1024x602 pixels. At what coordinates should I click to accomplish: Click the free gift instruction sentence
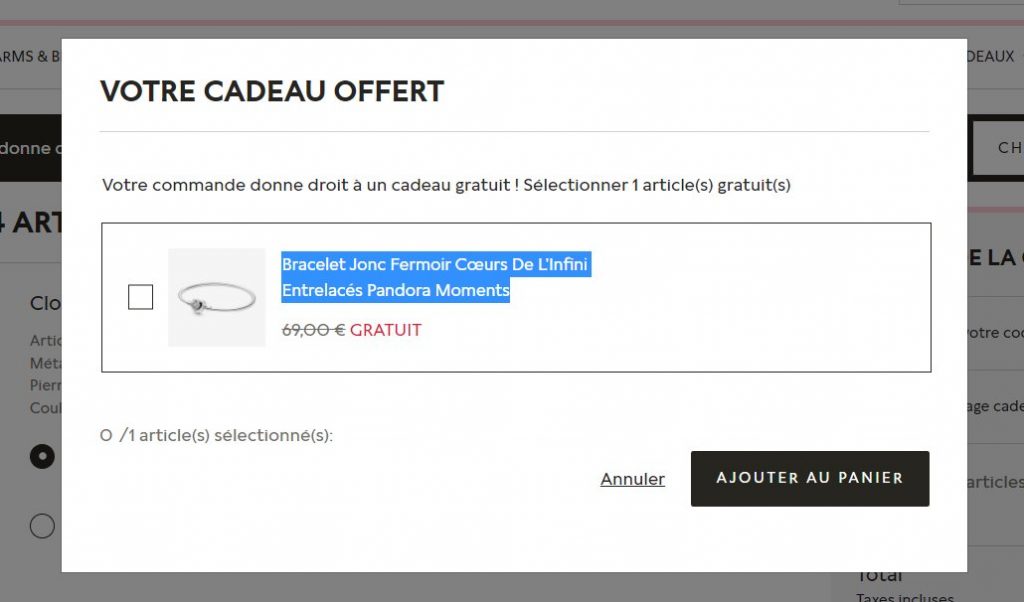pyautogui.click(x=446, y=185)
